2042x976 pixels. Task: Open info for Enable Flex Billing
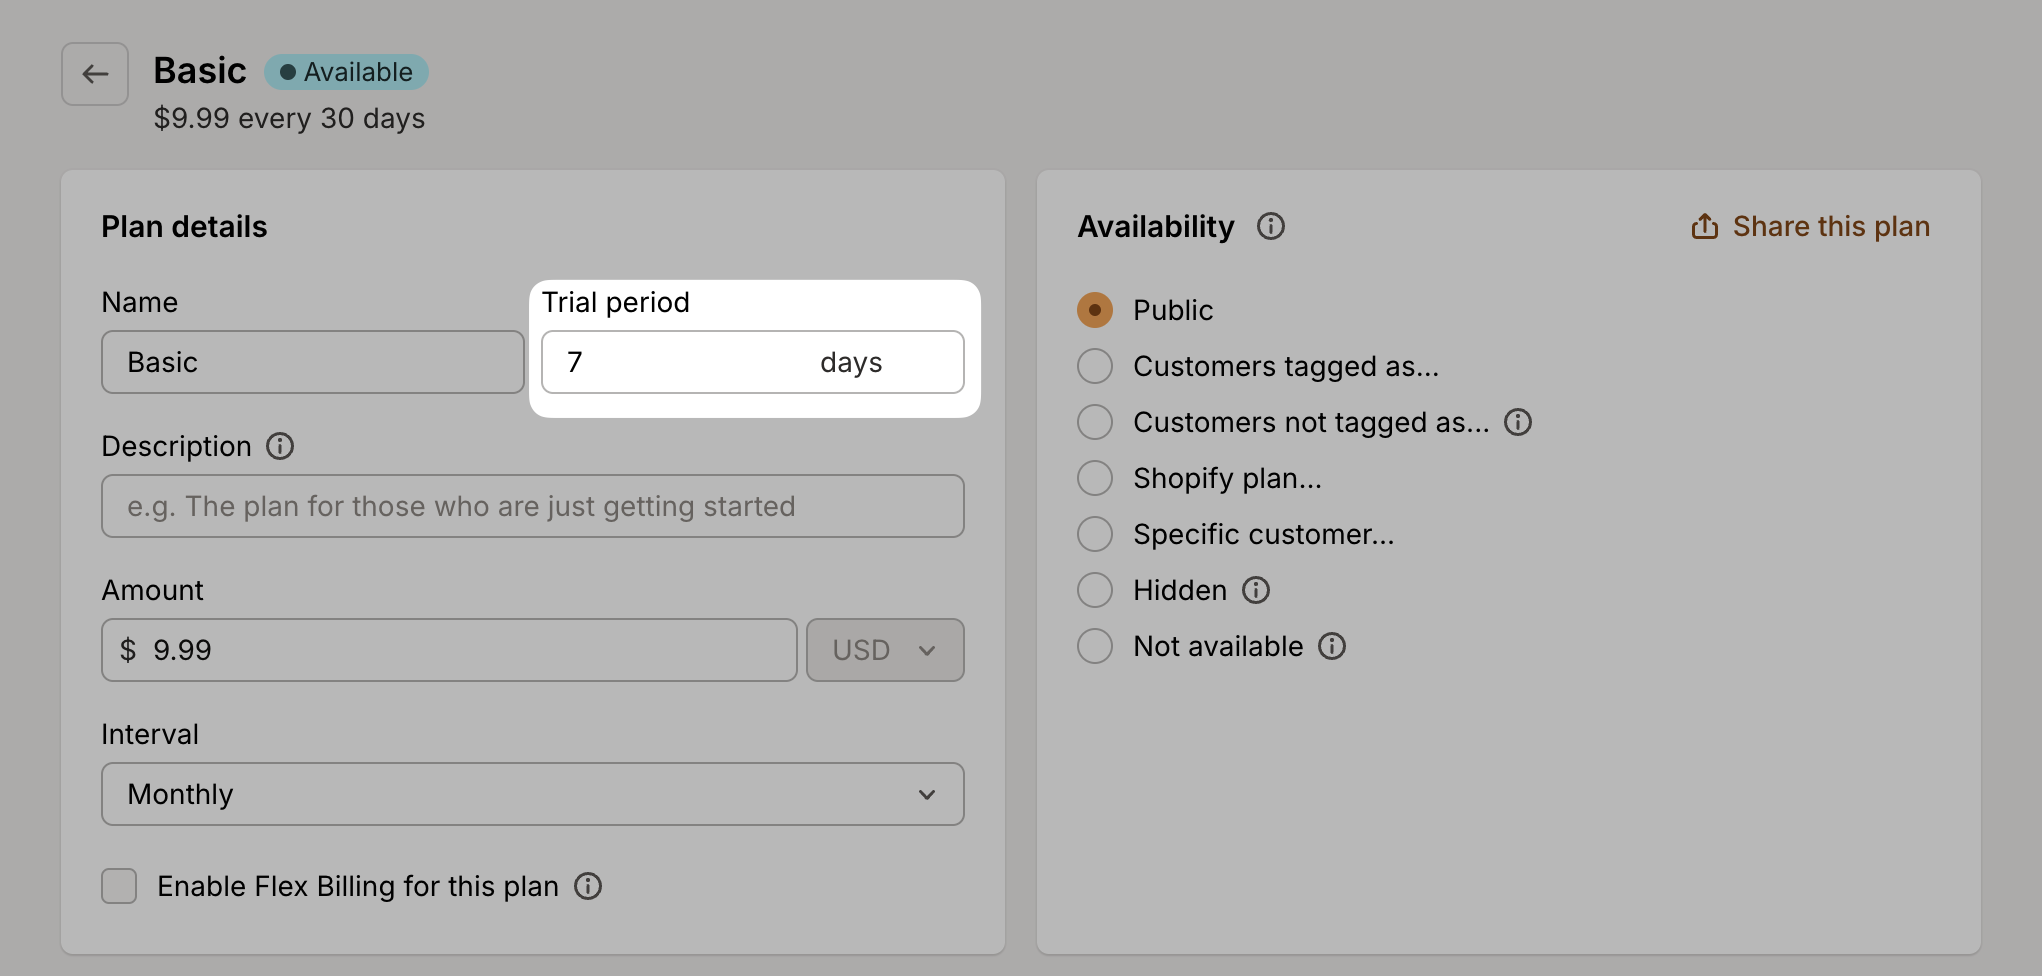pos(589,886)
